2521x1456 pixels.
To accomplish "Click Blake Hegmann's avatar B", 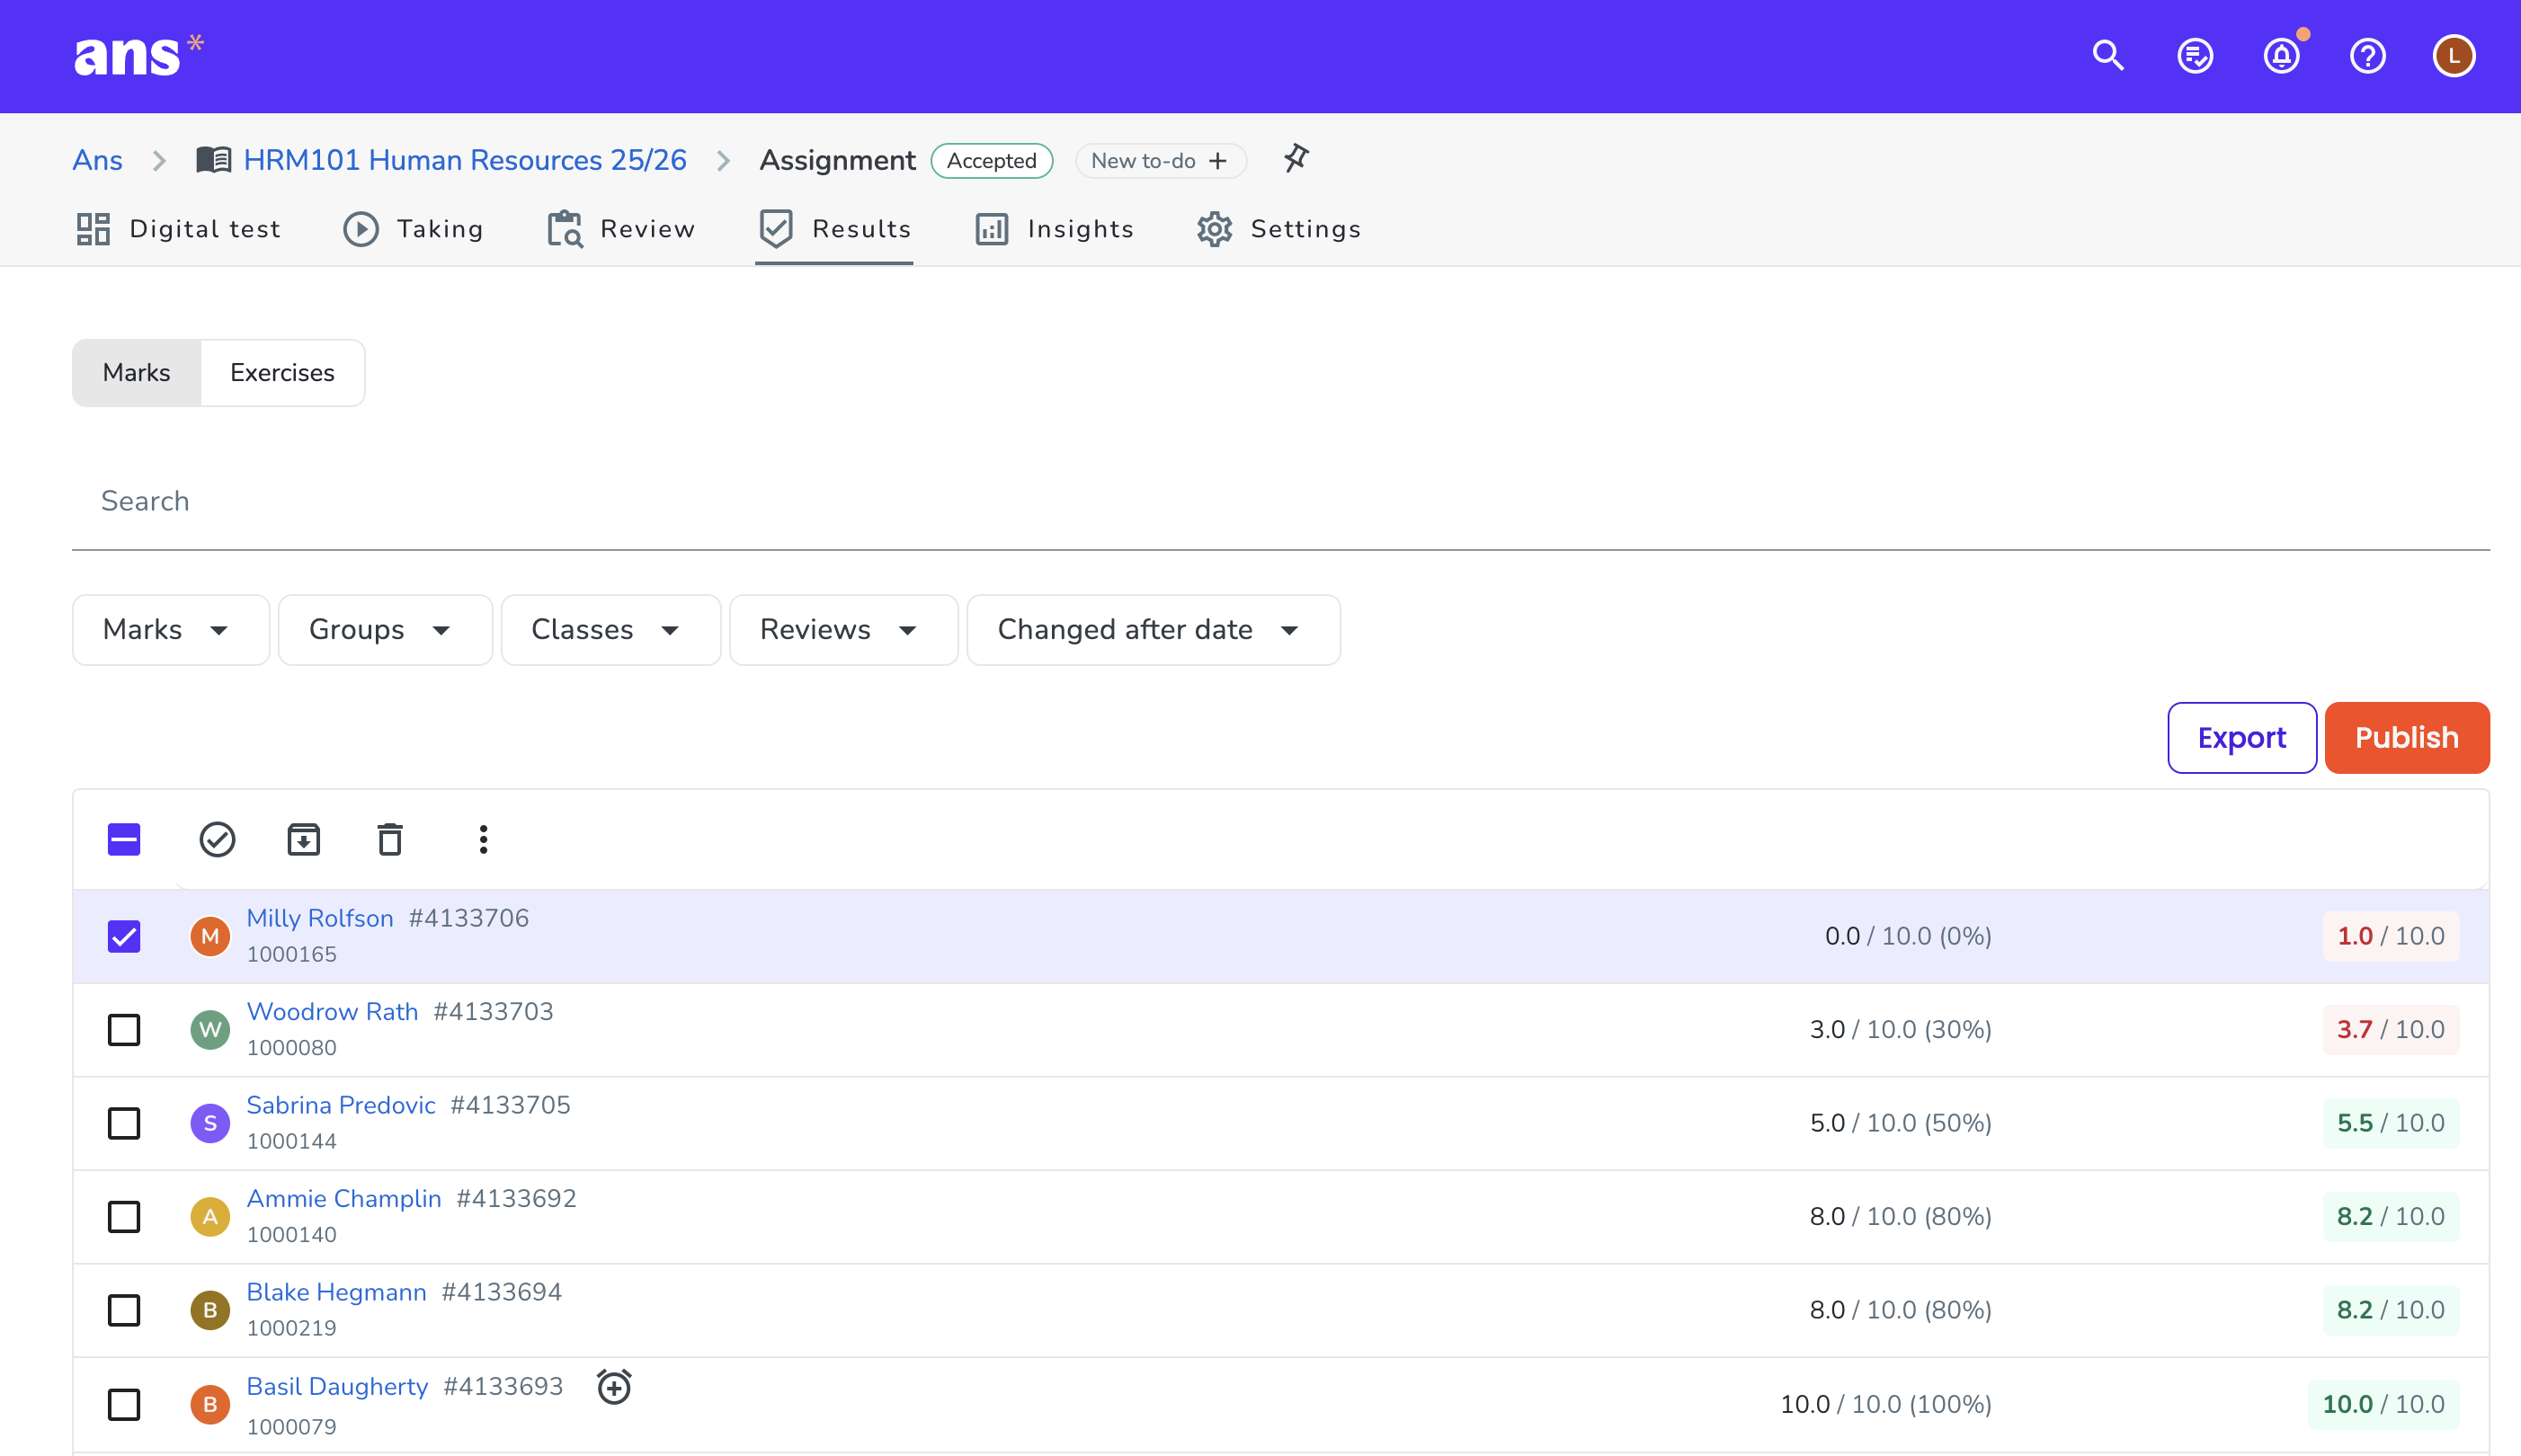I will [210, 1311].
